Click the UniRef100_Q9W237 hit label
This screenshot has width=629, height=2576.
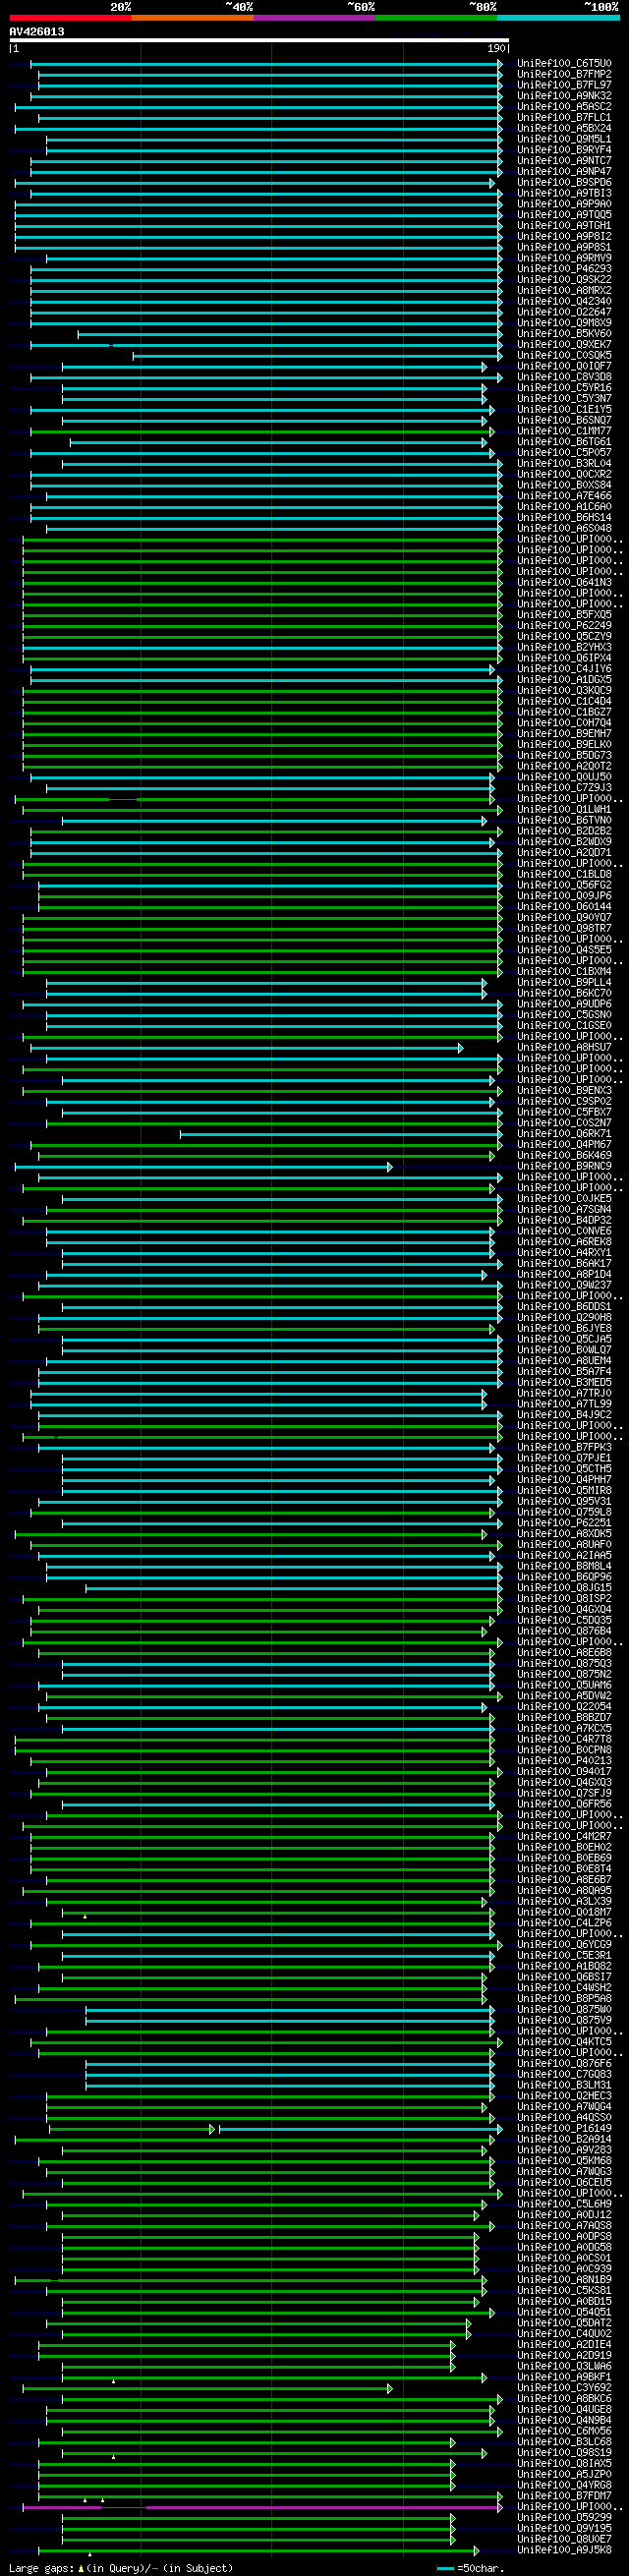click(564, 1285)
